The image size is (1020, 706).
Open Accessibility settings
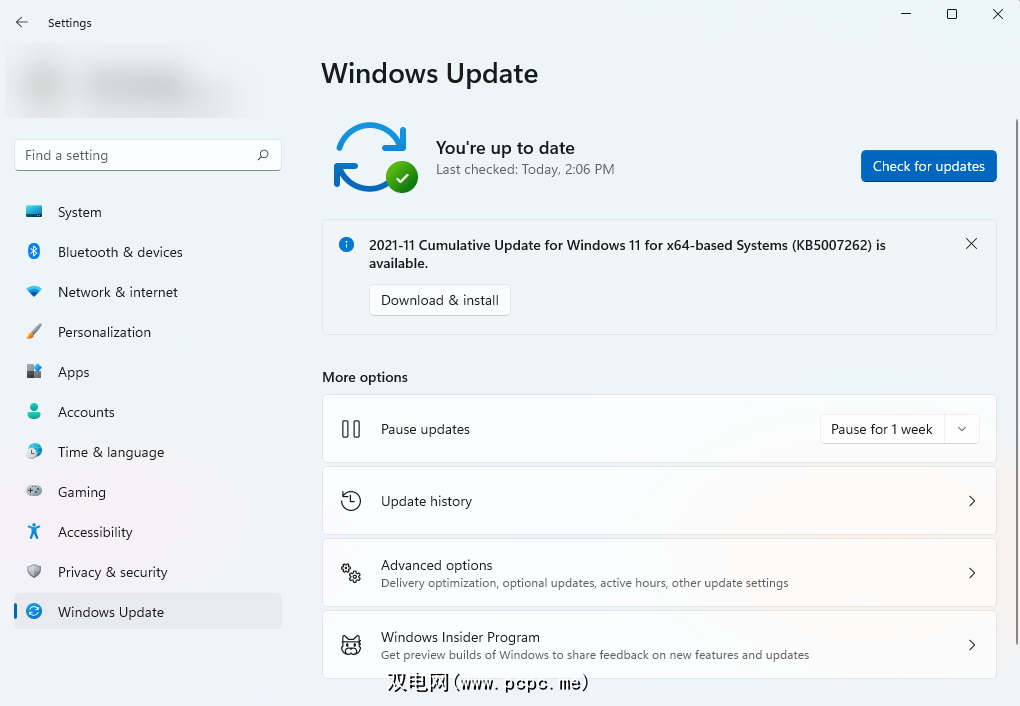click(x=148, y=532)
